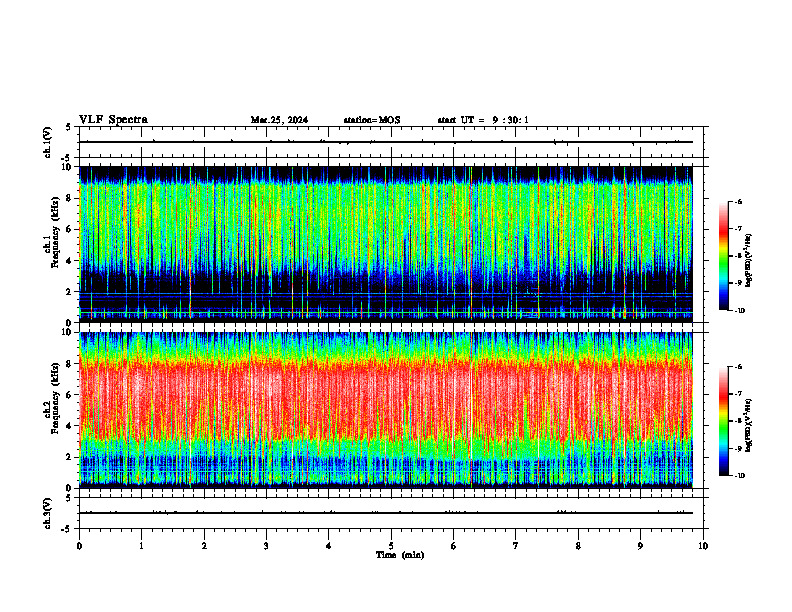This screenshot has width=792, height=612.
Task: Click the ch.2 spectrogram color bar
Action: point(723,421)
